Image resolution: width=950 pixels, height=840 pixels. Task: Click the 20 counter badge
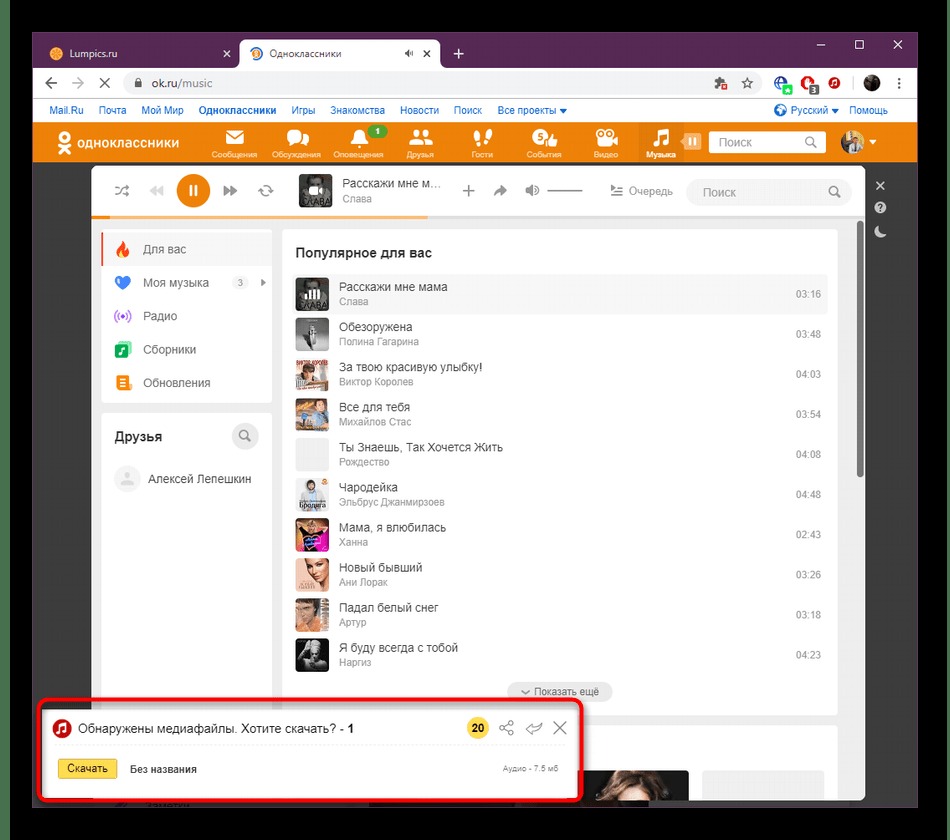477,728
